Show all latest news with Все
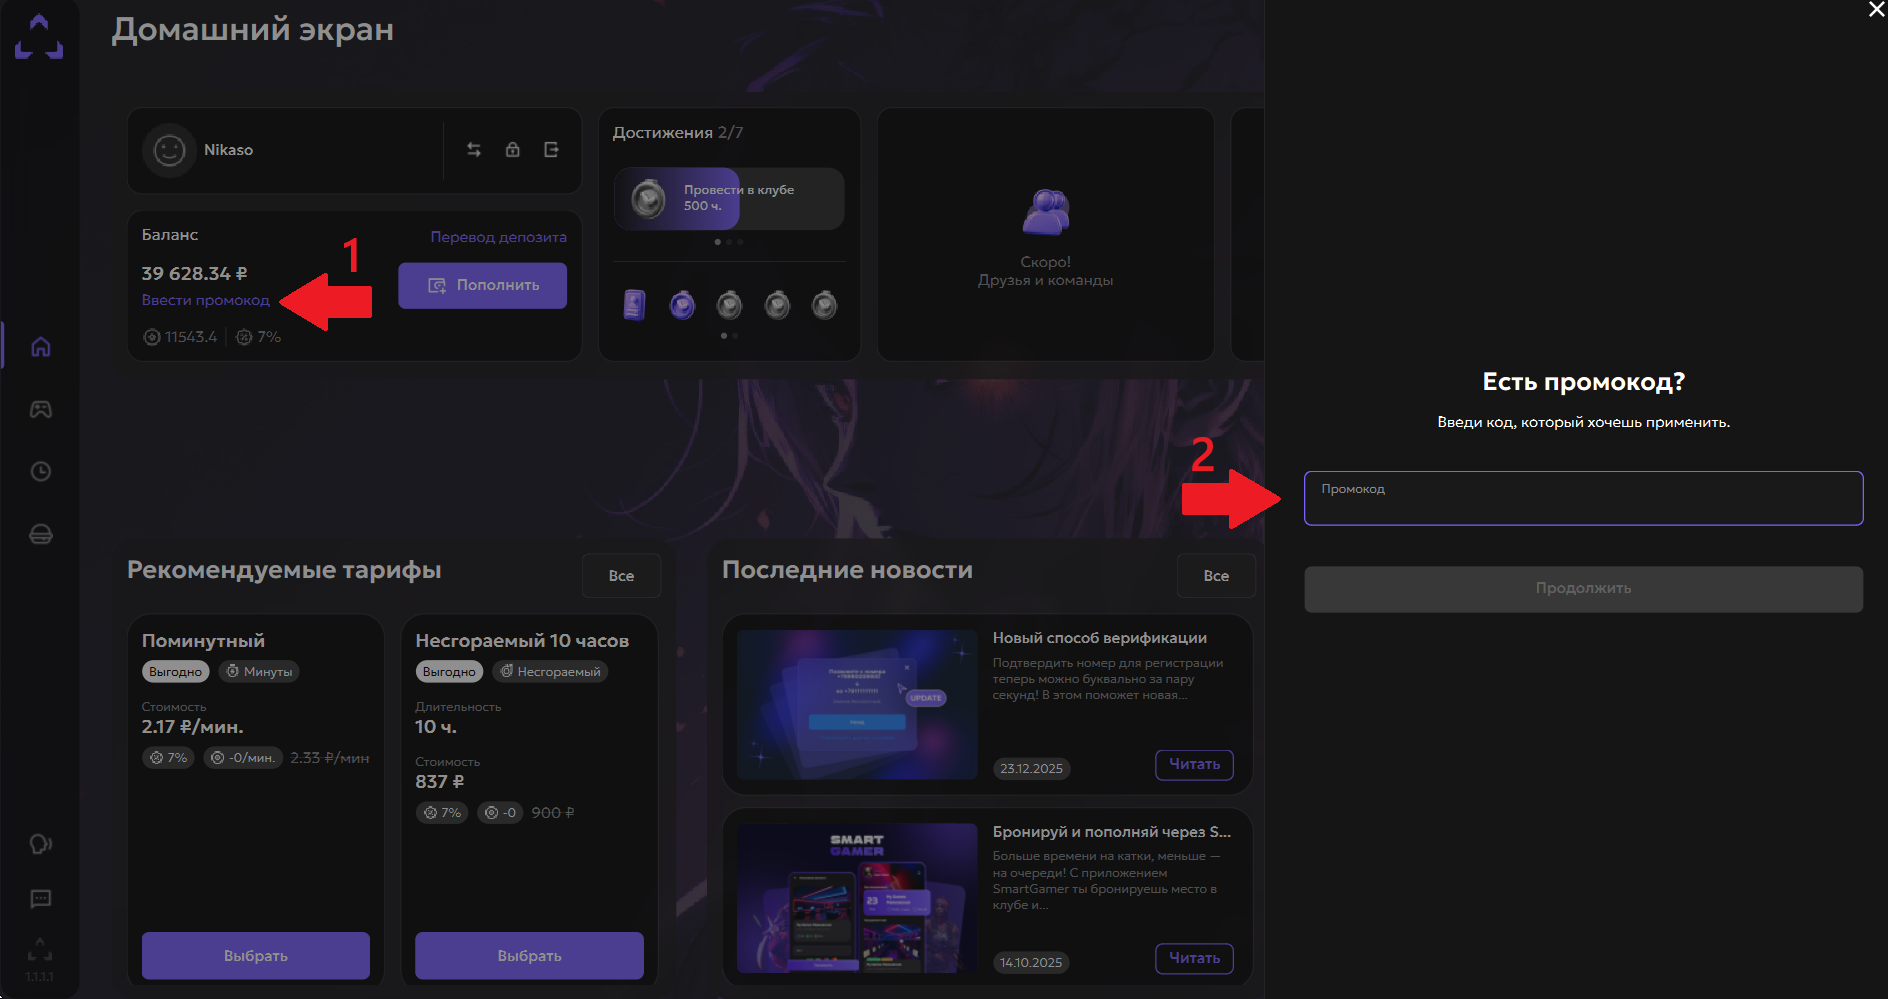Viewport: 1888px width, 999px height. (1216, 576)
